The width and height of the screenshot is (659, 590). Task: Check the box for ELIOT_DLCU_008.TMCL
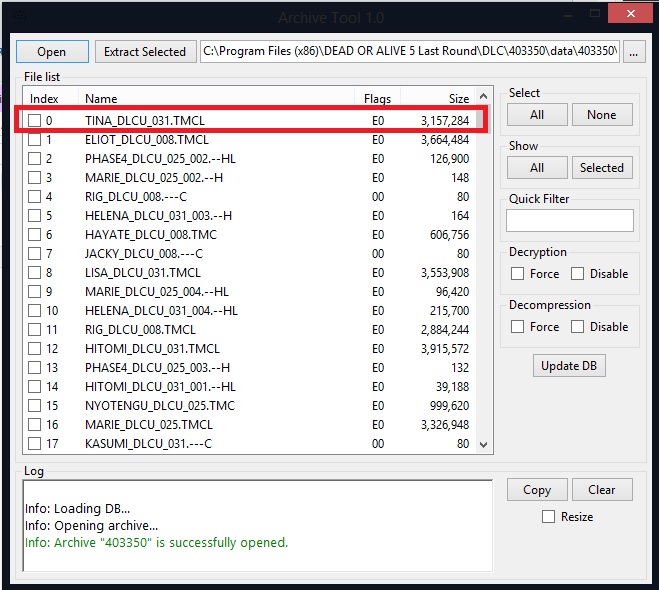pyautogui.click(x=34, y=140)
